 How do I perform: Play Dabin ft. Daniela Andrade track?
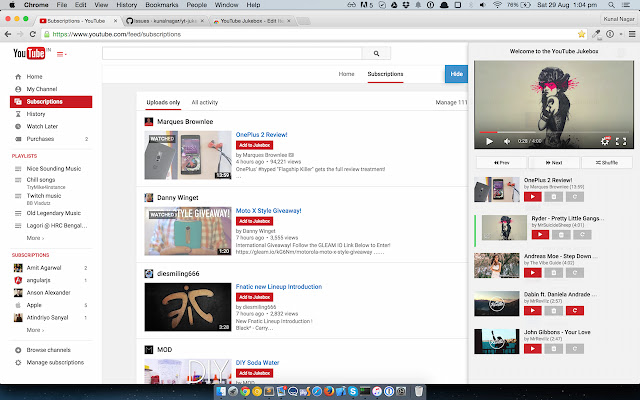pyautogui.click(x=533, y=311)
